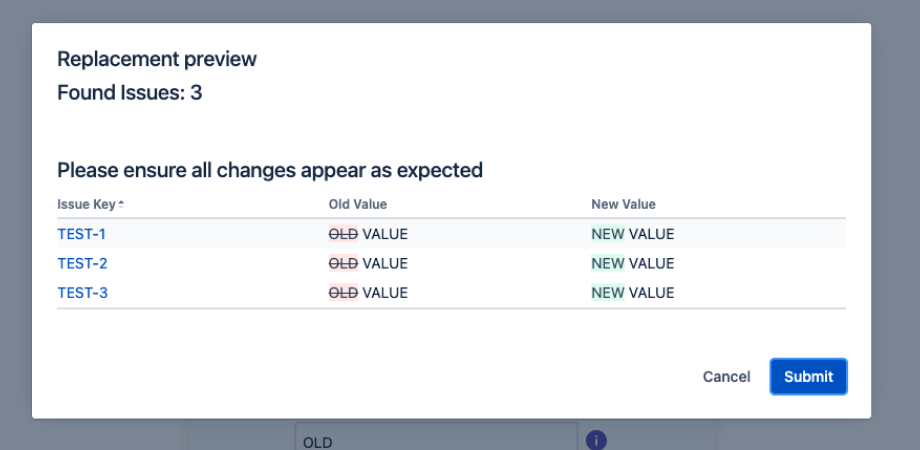Select the New Value column header
Screen dimensions: 920x450
pyautogui.click(x=623, y=204)
